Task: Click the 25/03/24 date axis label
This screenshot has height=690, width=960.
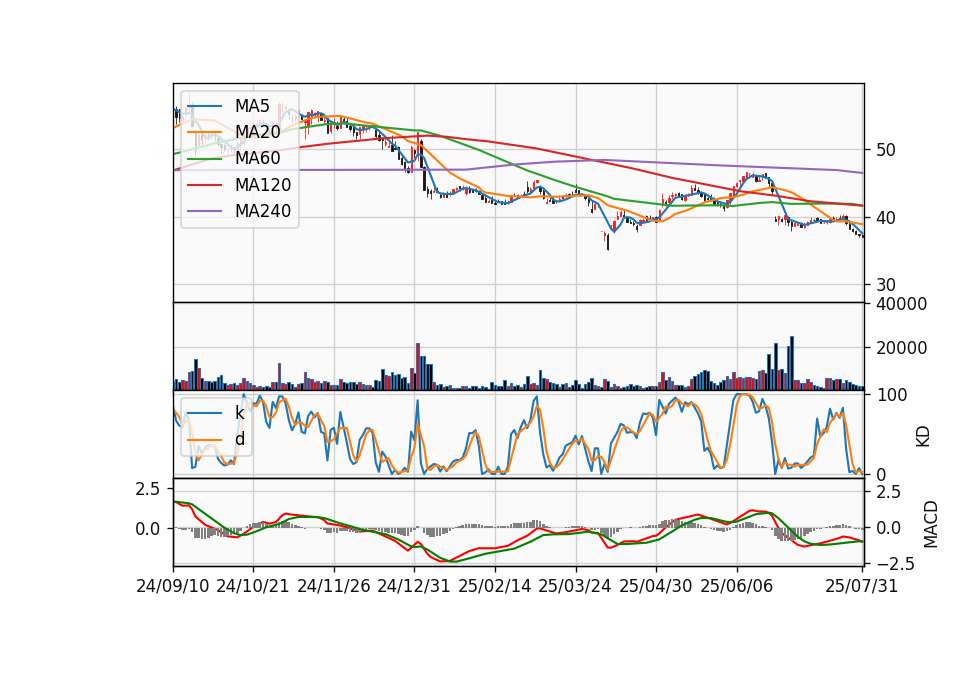Action: (575, 586)
